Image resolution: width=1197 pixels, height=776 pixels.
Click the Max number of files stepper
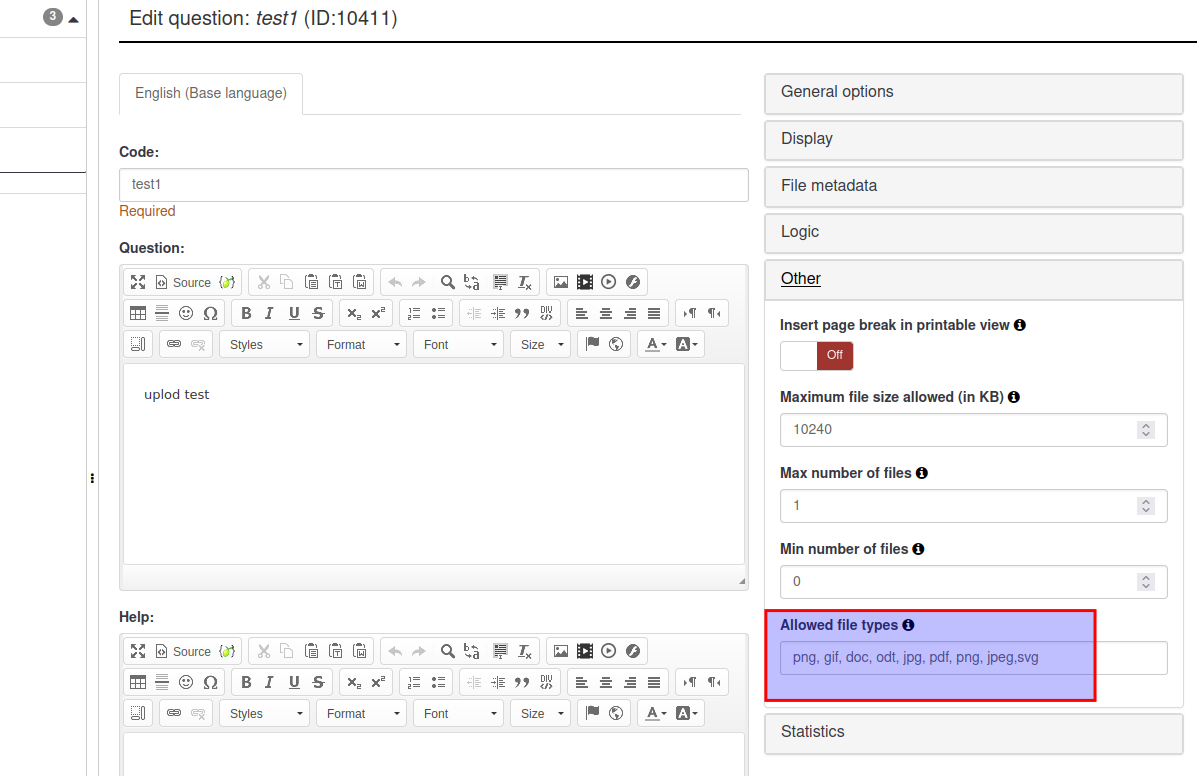pyautogui.click(x=1146, y=506)
